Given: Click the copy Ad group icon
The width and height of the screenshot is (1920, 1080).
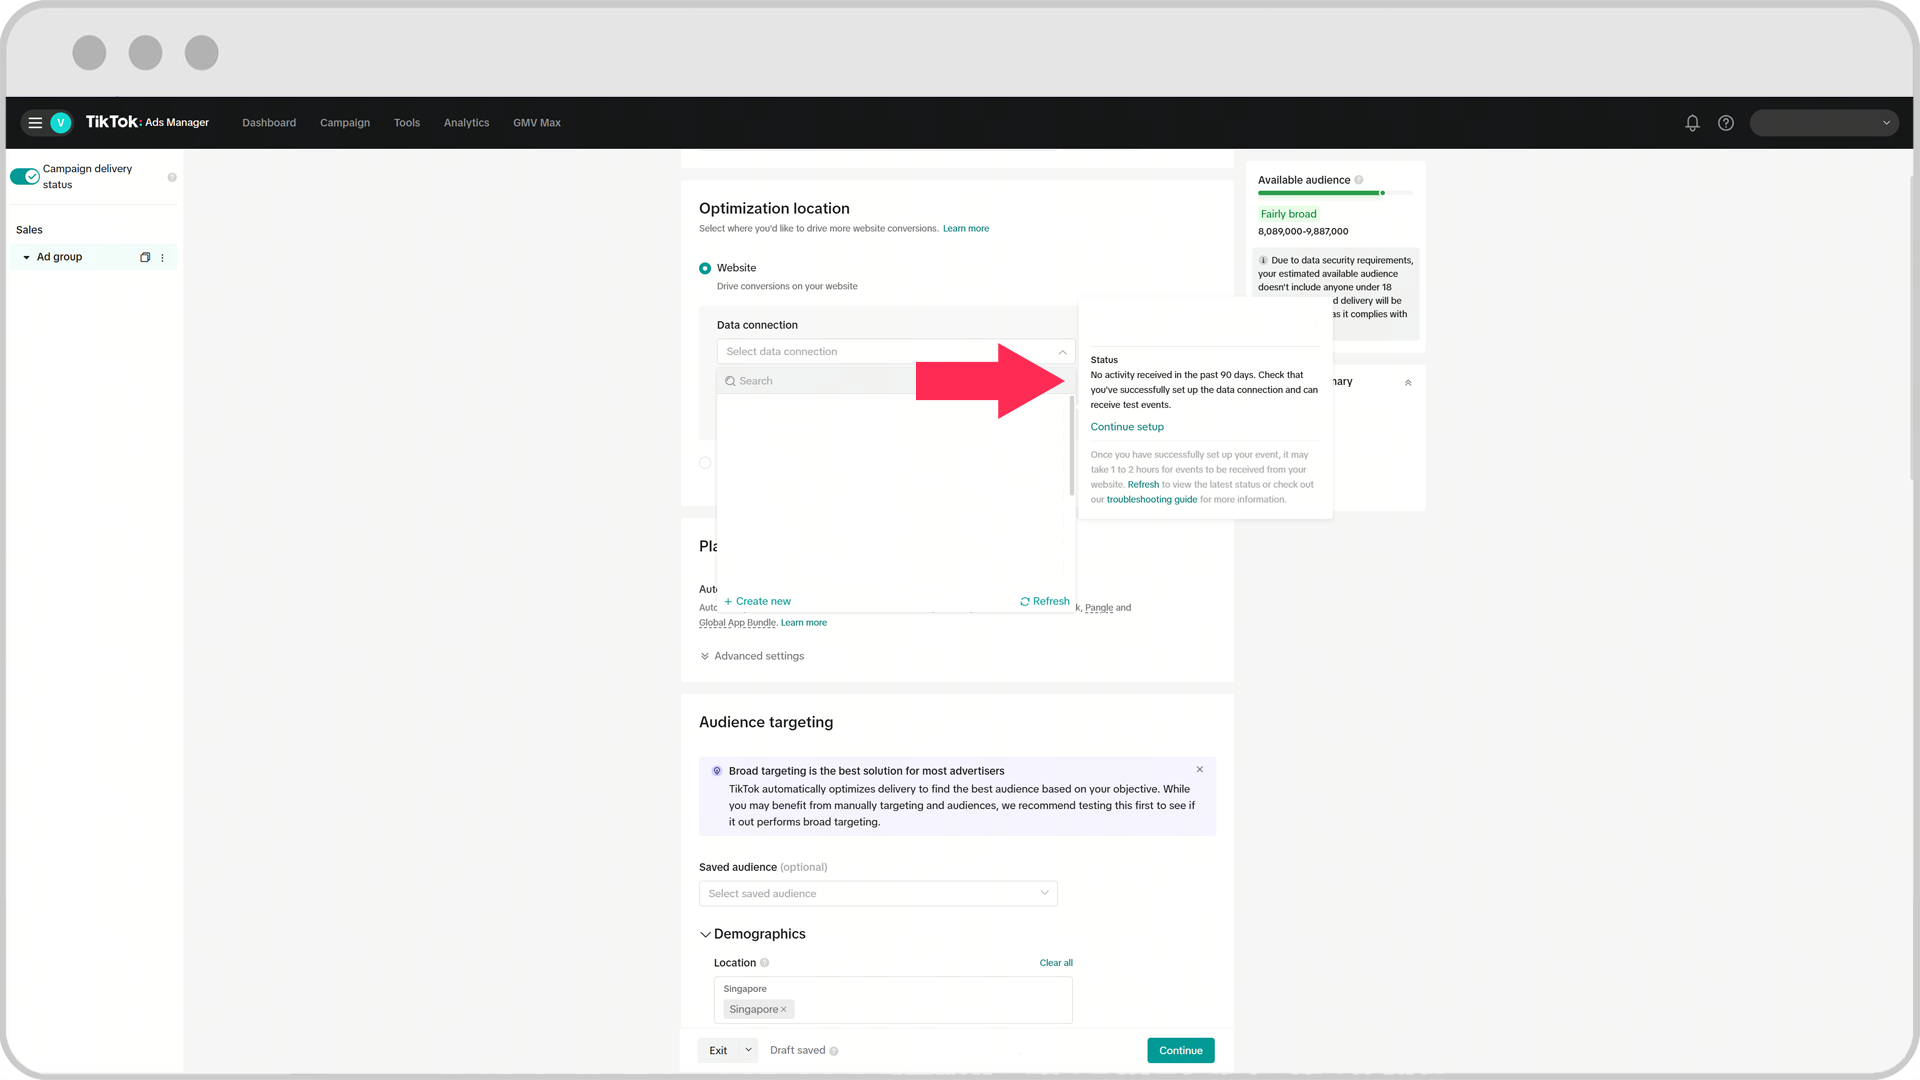Looking at the screenshot, I should [145, 257].
